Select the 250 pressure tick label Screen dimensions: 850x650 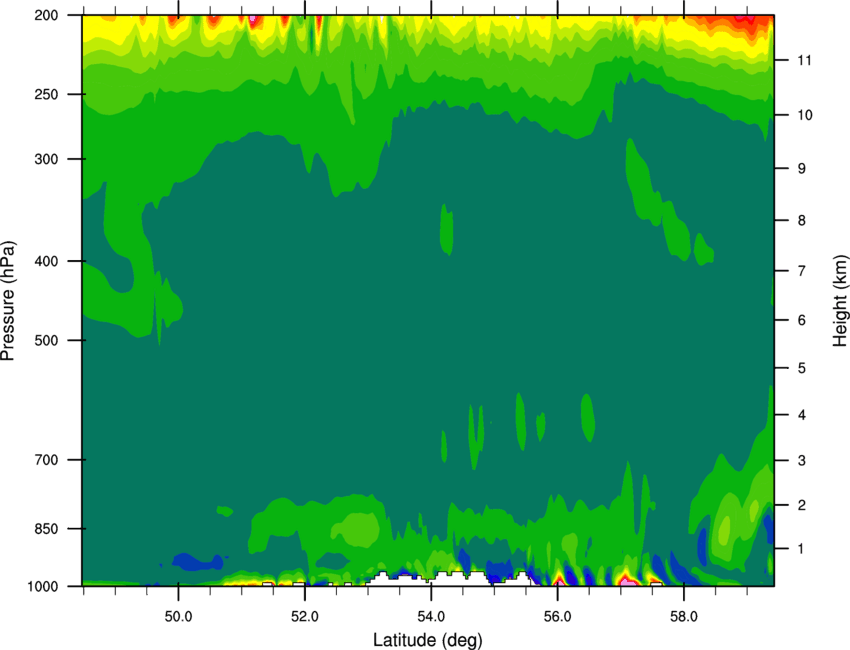pyautogui.click(x=47, y=94)
